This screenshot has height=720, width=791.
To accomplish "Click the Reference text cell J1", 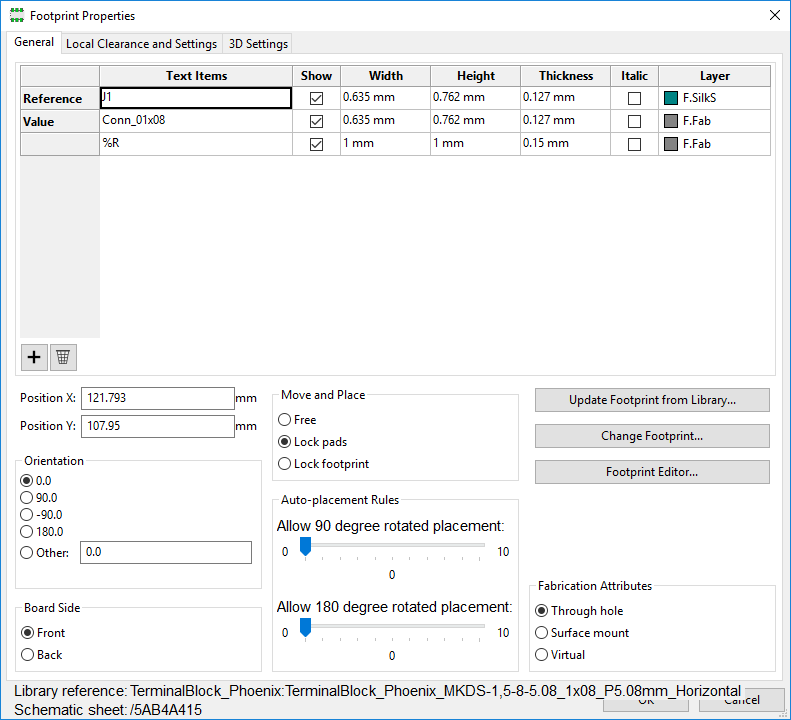I will click(x=196, y=98).
